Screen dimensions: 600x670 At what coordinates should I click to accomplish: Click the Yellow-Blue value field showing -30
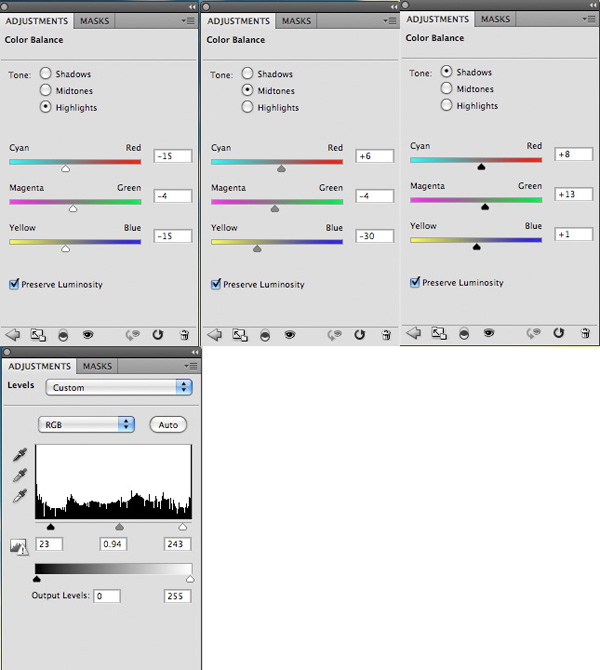[x=374, y=236]
